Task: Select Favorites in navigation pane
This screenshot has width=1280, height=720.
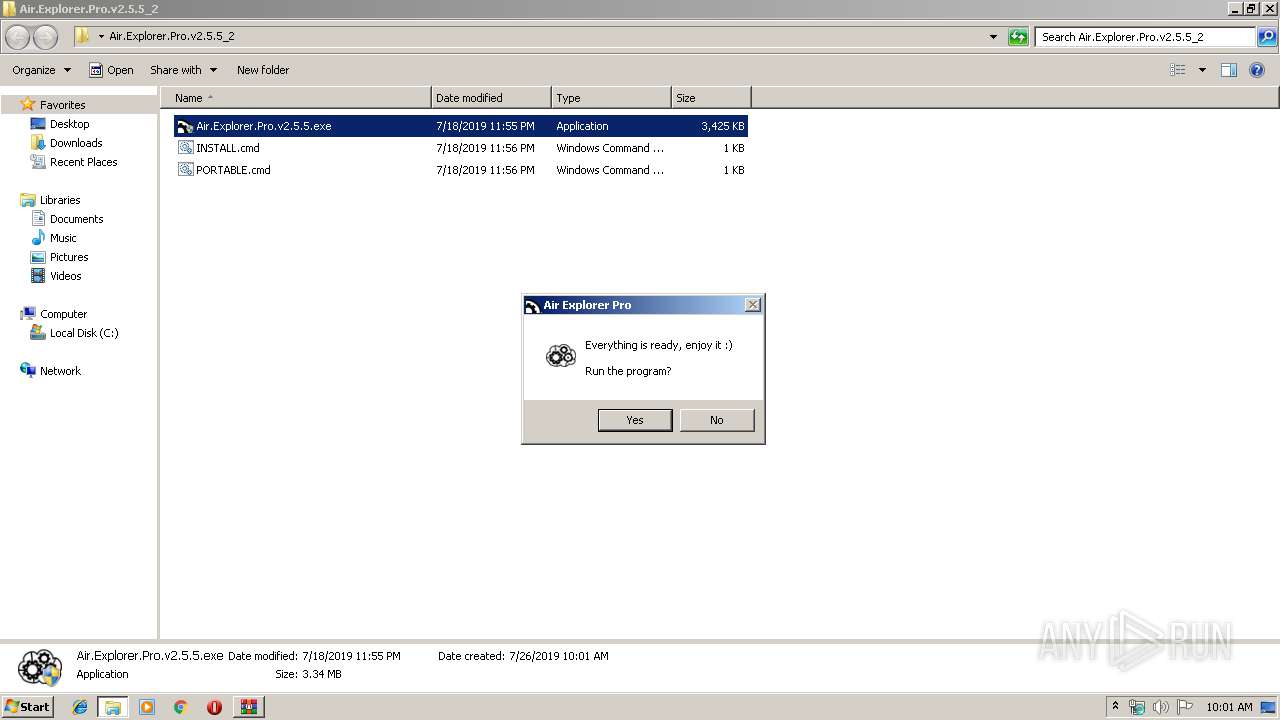Action: click(62, 105)
